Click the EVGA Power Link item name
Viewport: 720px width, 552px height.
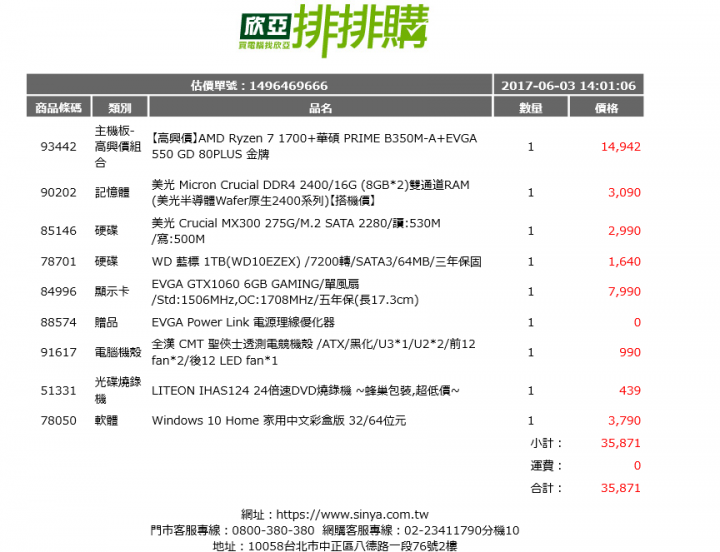(243, 322)
